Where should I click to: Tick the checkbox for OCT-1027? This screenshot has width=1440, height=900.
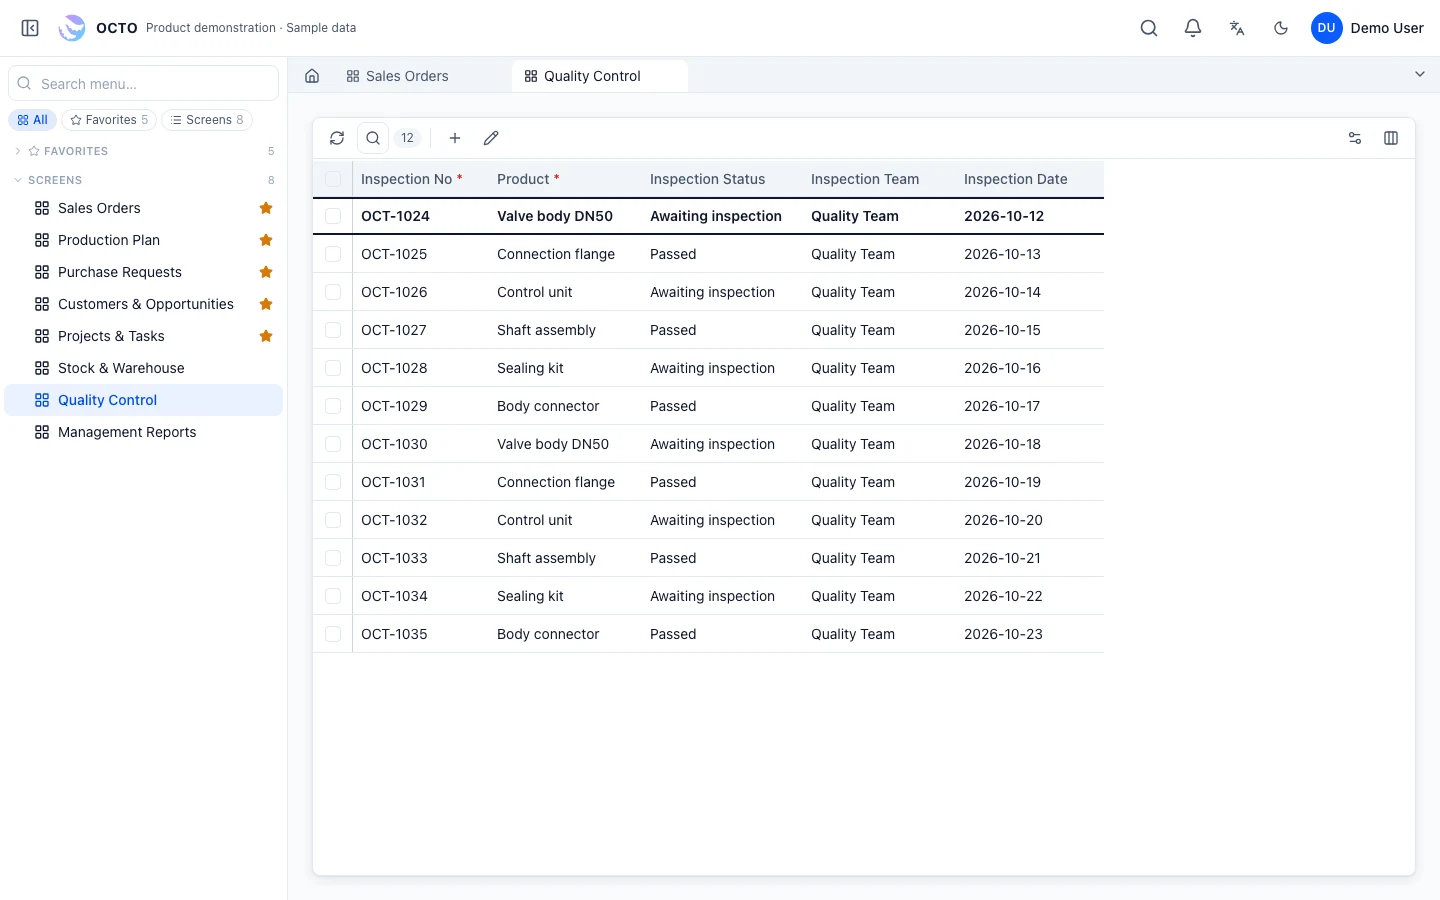tap(333, 330)
